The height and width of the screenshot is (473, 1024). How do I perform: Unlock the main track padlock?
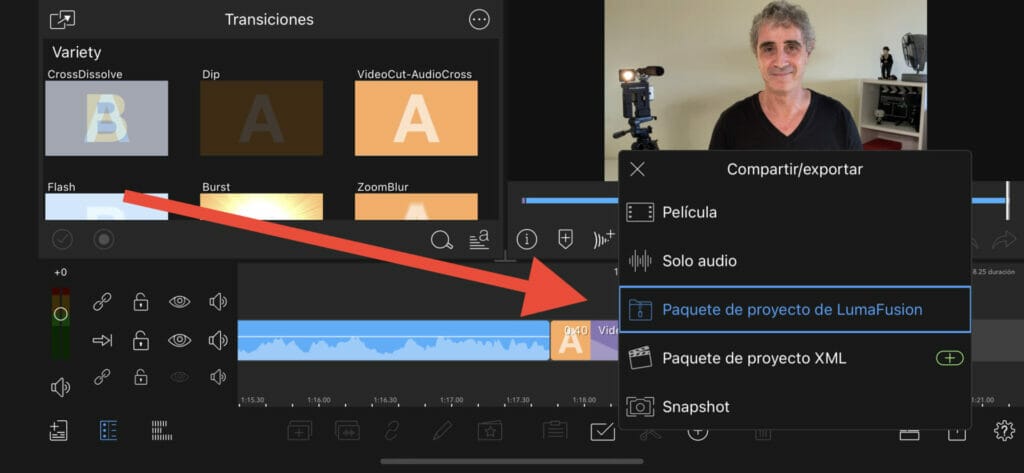(x=141, y=340)
